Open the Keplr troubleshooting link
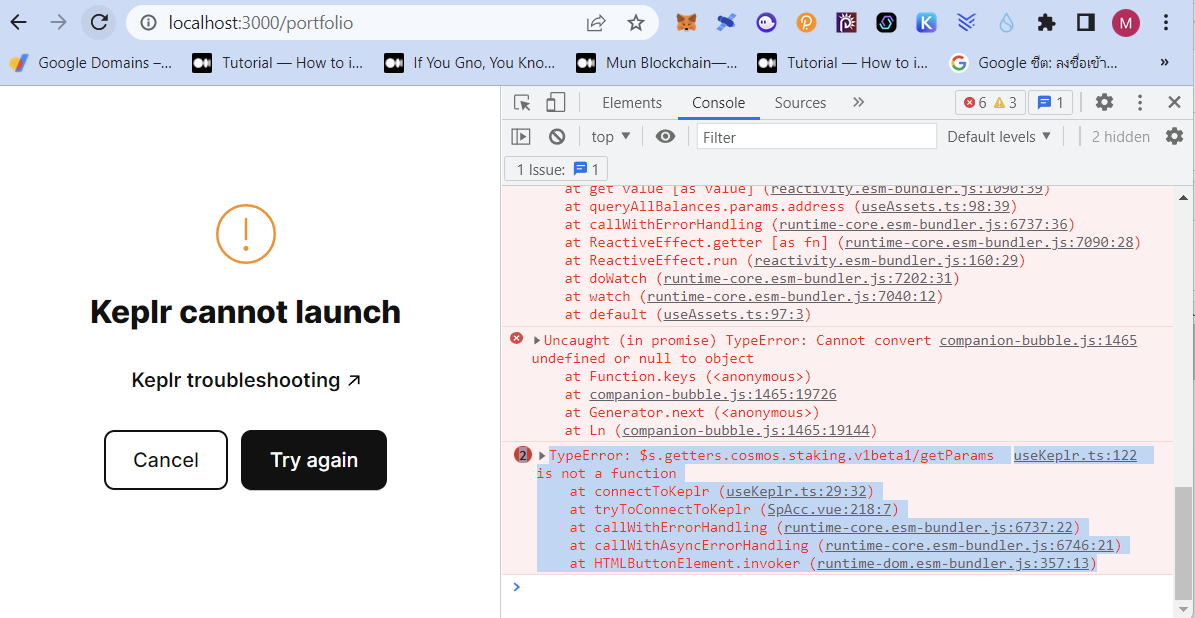Viewport: 1195px width, 618px height. 245,380
